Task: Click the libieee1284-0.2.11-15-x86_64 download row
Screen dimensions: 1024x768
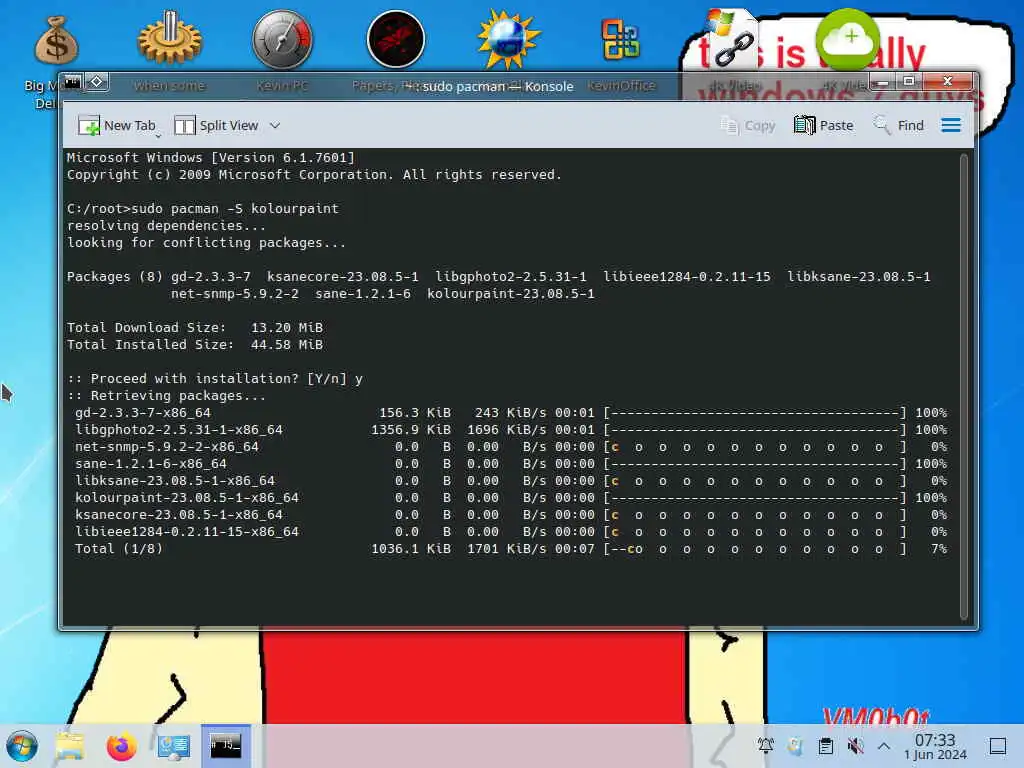Action: tap(511, 532)
